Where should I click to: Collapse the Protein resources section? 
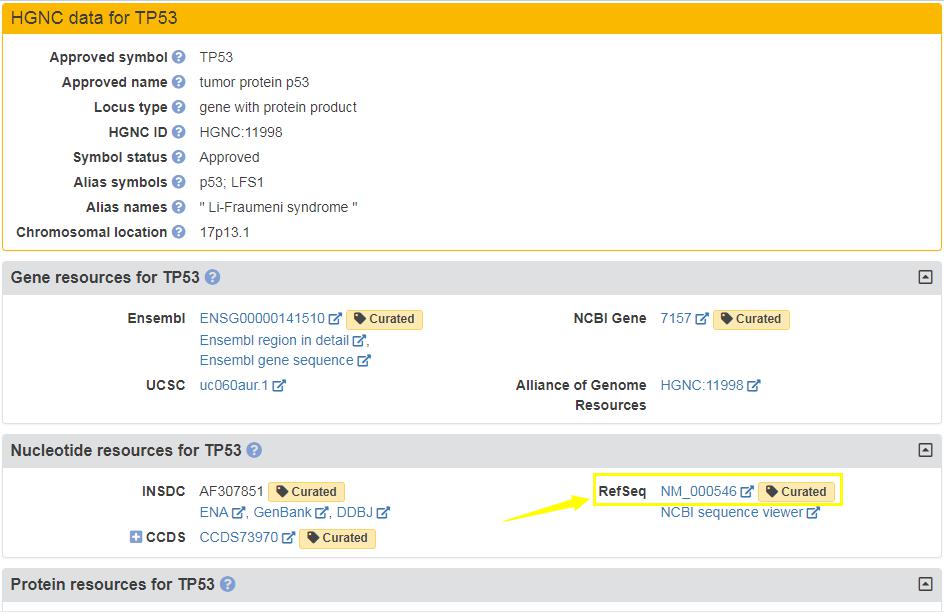click(925, 584)
